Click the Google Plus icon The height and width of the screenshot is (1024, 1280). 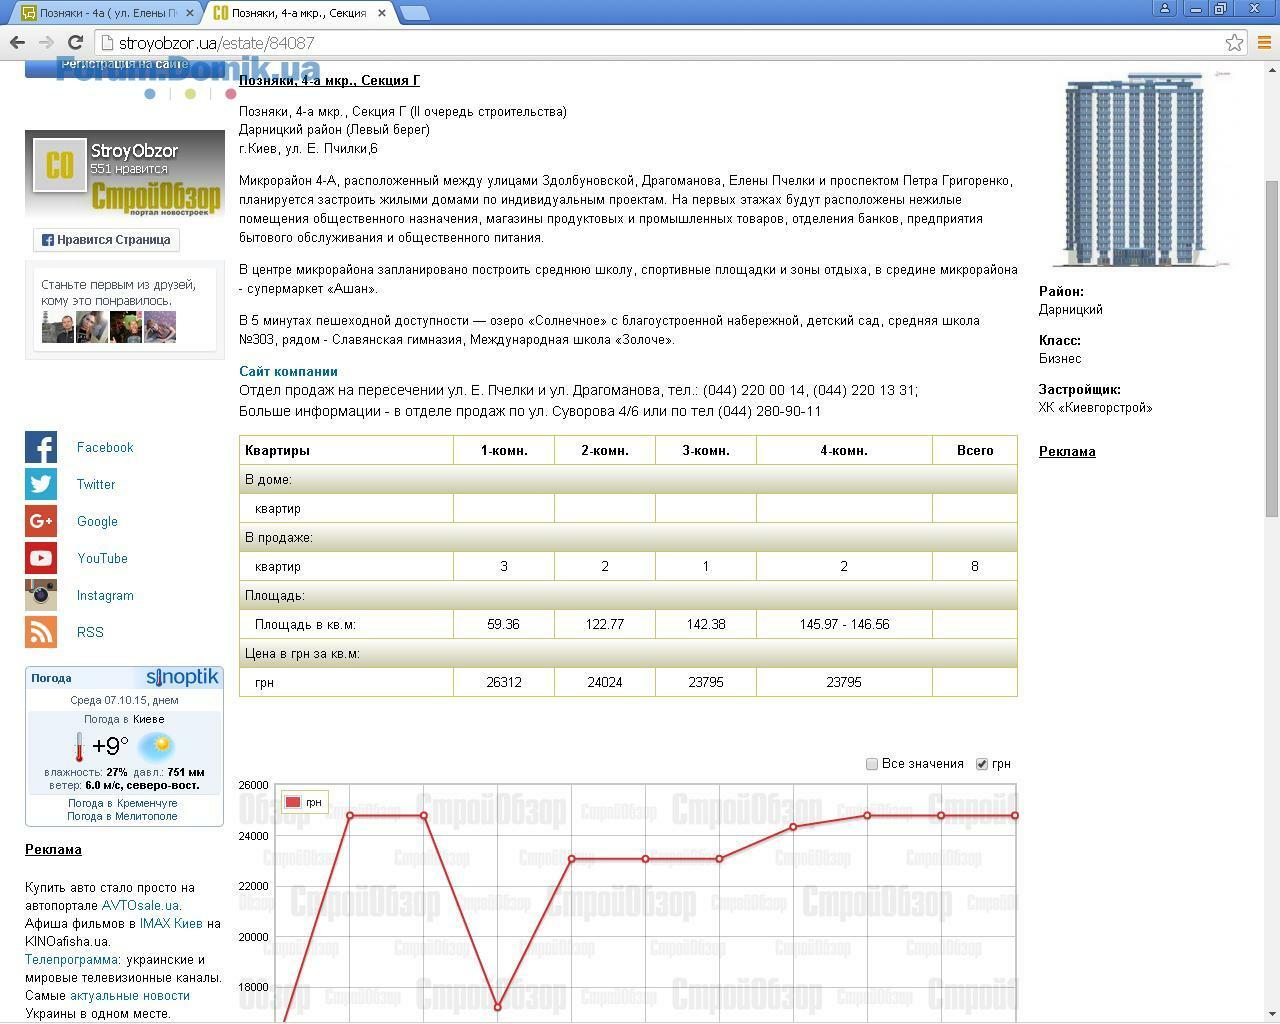click(41, 522)
